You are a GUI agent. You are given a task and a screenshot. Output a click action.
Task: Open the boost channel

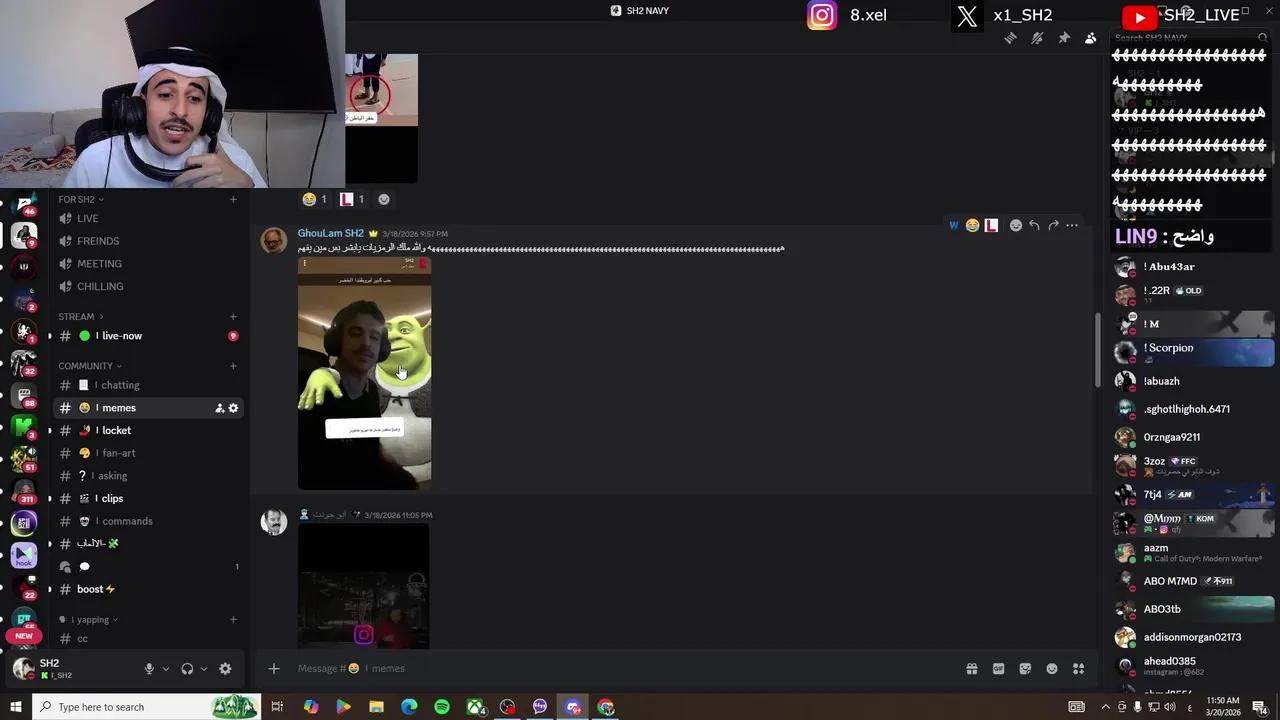coord(148,589)
